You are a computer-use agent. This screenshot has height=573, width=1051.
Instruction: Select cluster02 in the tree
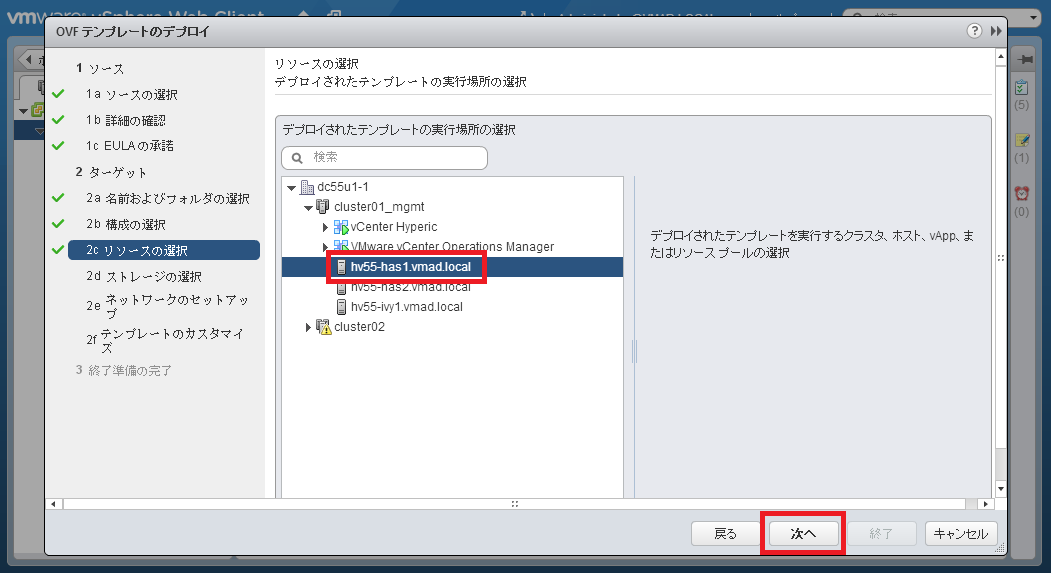(x=359, y=327)
